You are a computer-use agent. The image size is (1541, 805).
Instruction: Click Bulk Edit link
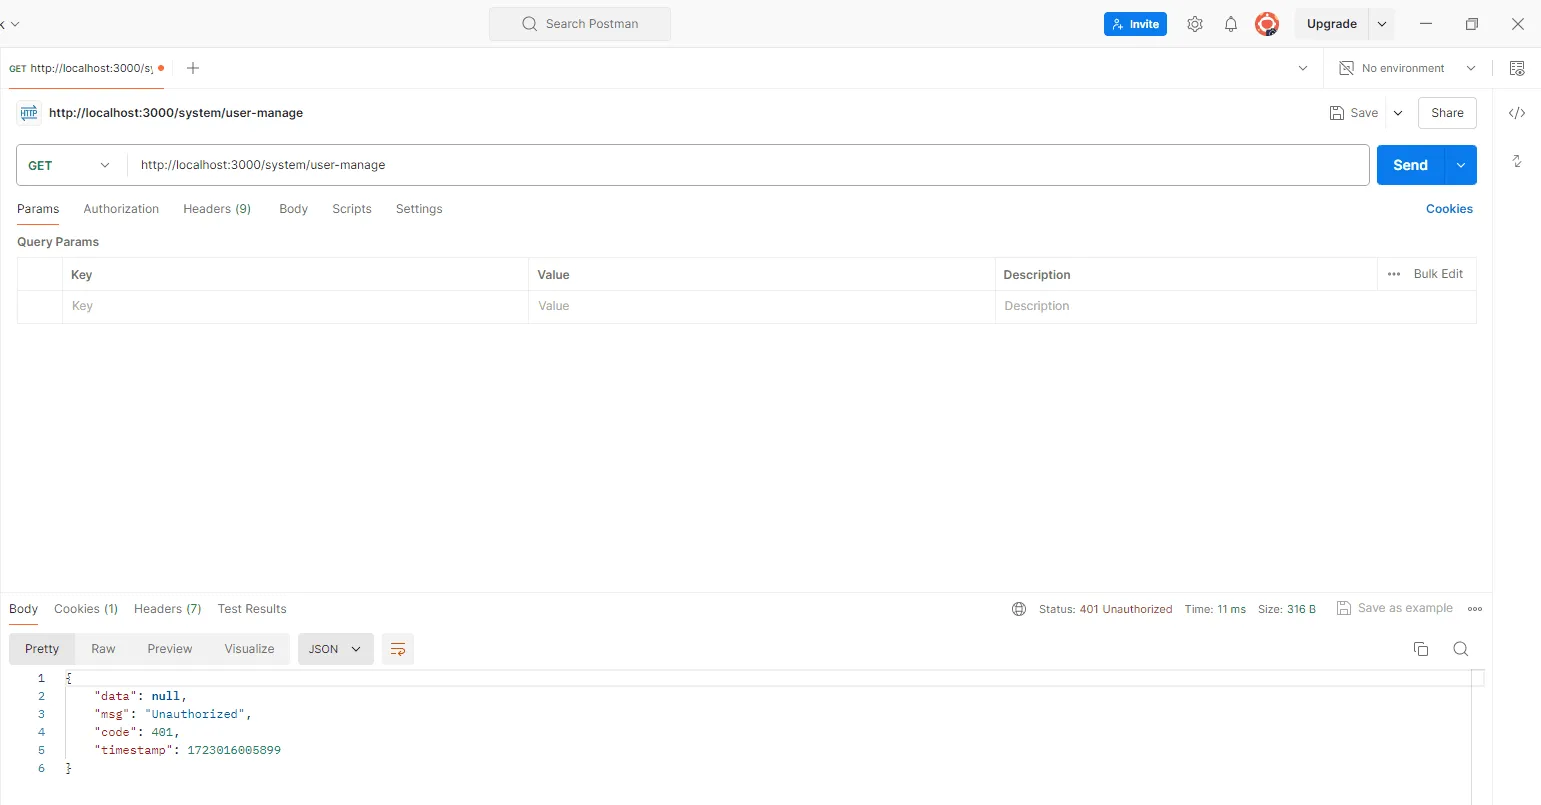pyautogui.click(x=1438, y=274)
